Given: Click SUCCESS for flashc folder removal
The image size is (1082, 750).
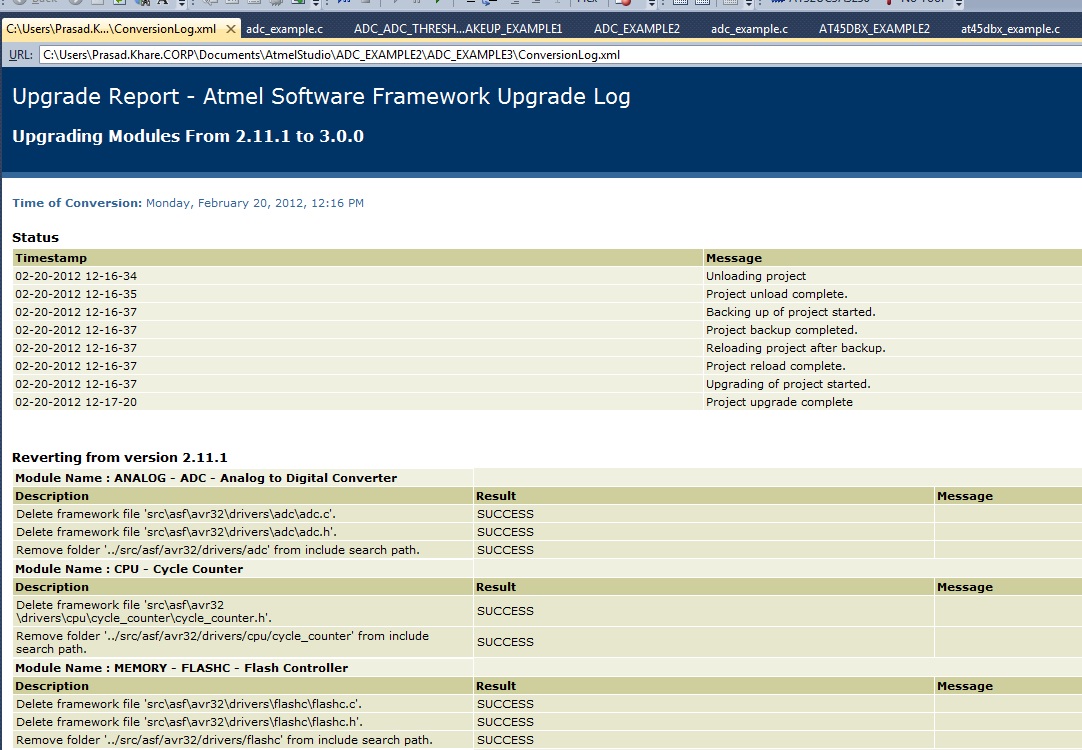Looking at the screenshot, I should [x=505, y=740].
